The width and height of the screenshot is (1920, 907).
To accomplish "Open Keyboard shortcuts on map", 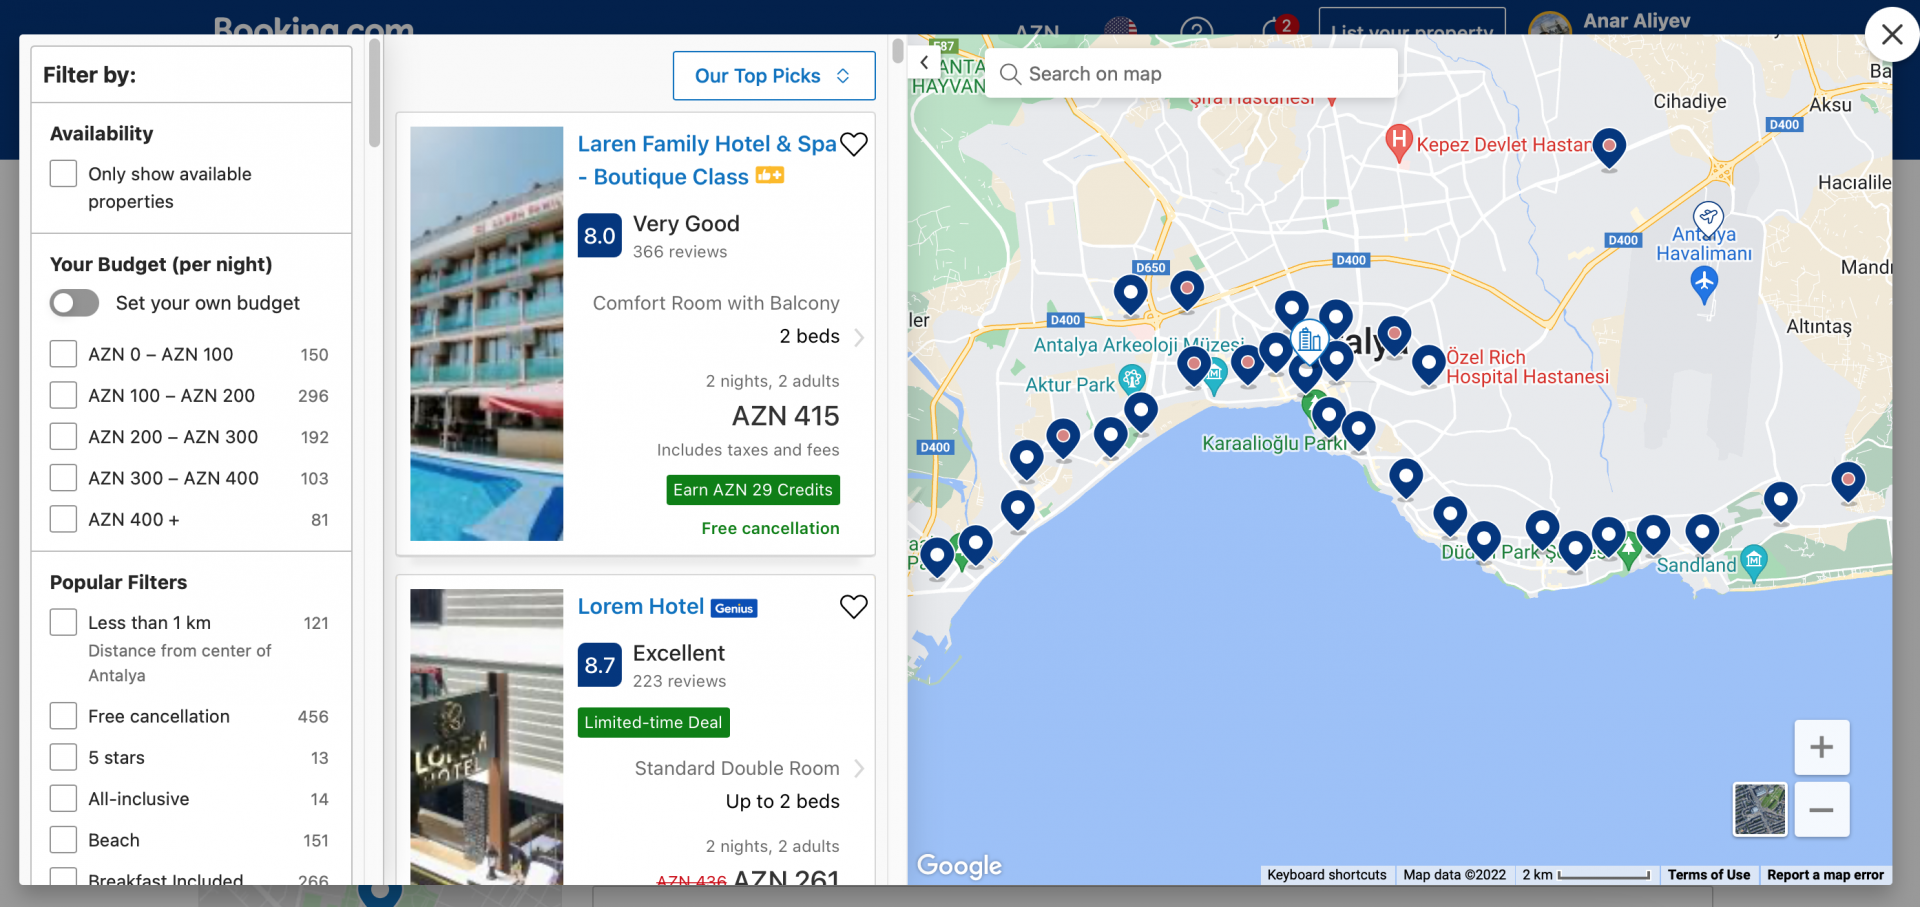I will click(1327, 875).
